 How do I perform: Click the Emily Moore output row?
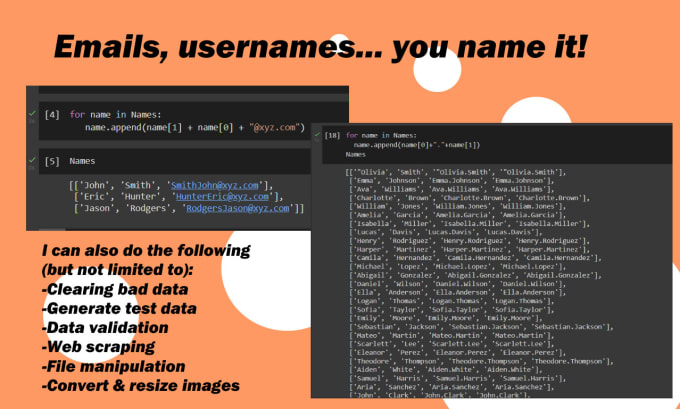pyautogui.click(x=445, y=318)
